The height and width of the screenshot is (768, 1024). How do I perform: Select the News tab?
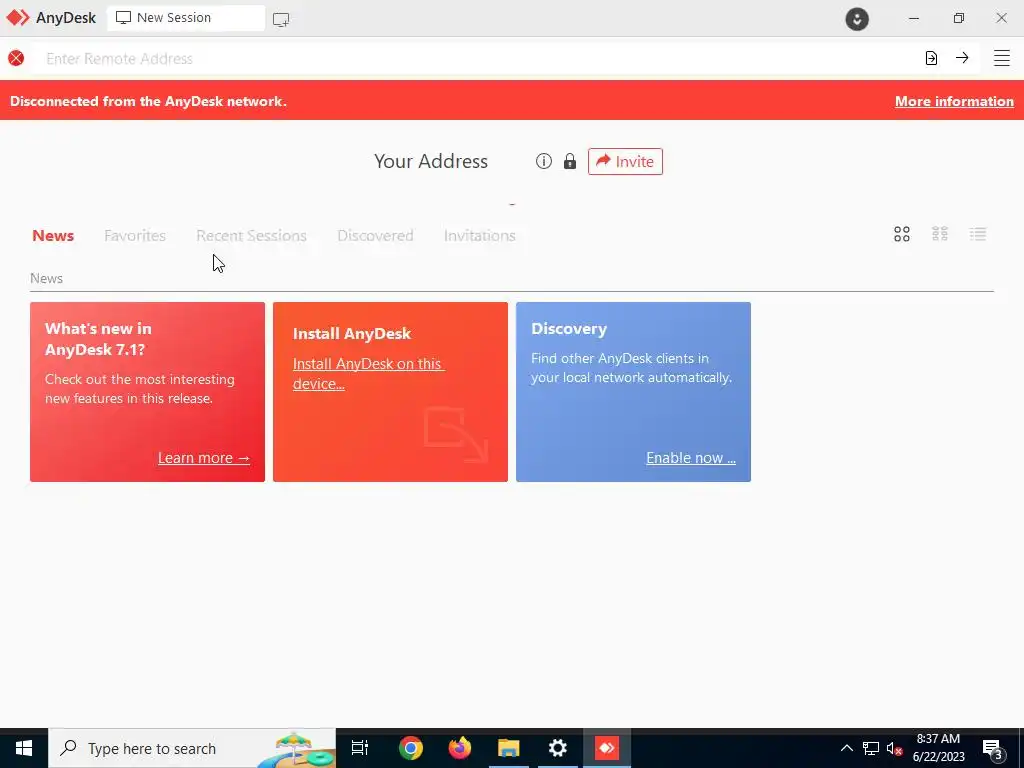[53, 236]
